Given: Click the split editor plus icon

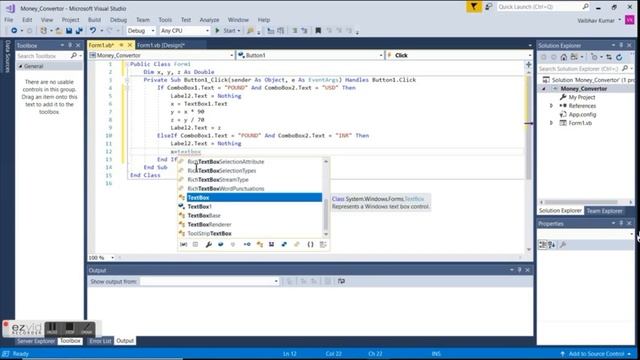Looking at the screenshot, I should tap(529, 64).
